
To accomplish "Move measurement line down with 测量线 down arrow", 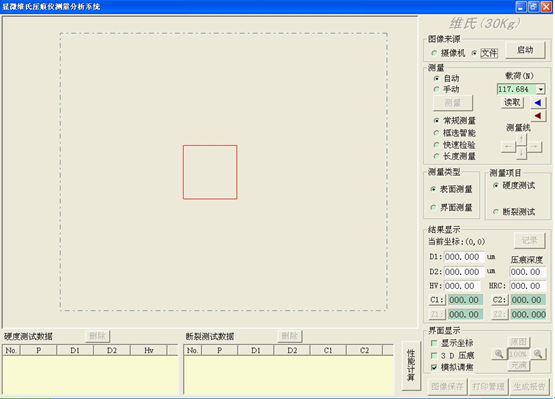I will coord(521,153).
